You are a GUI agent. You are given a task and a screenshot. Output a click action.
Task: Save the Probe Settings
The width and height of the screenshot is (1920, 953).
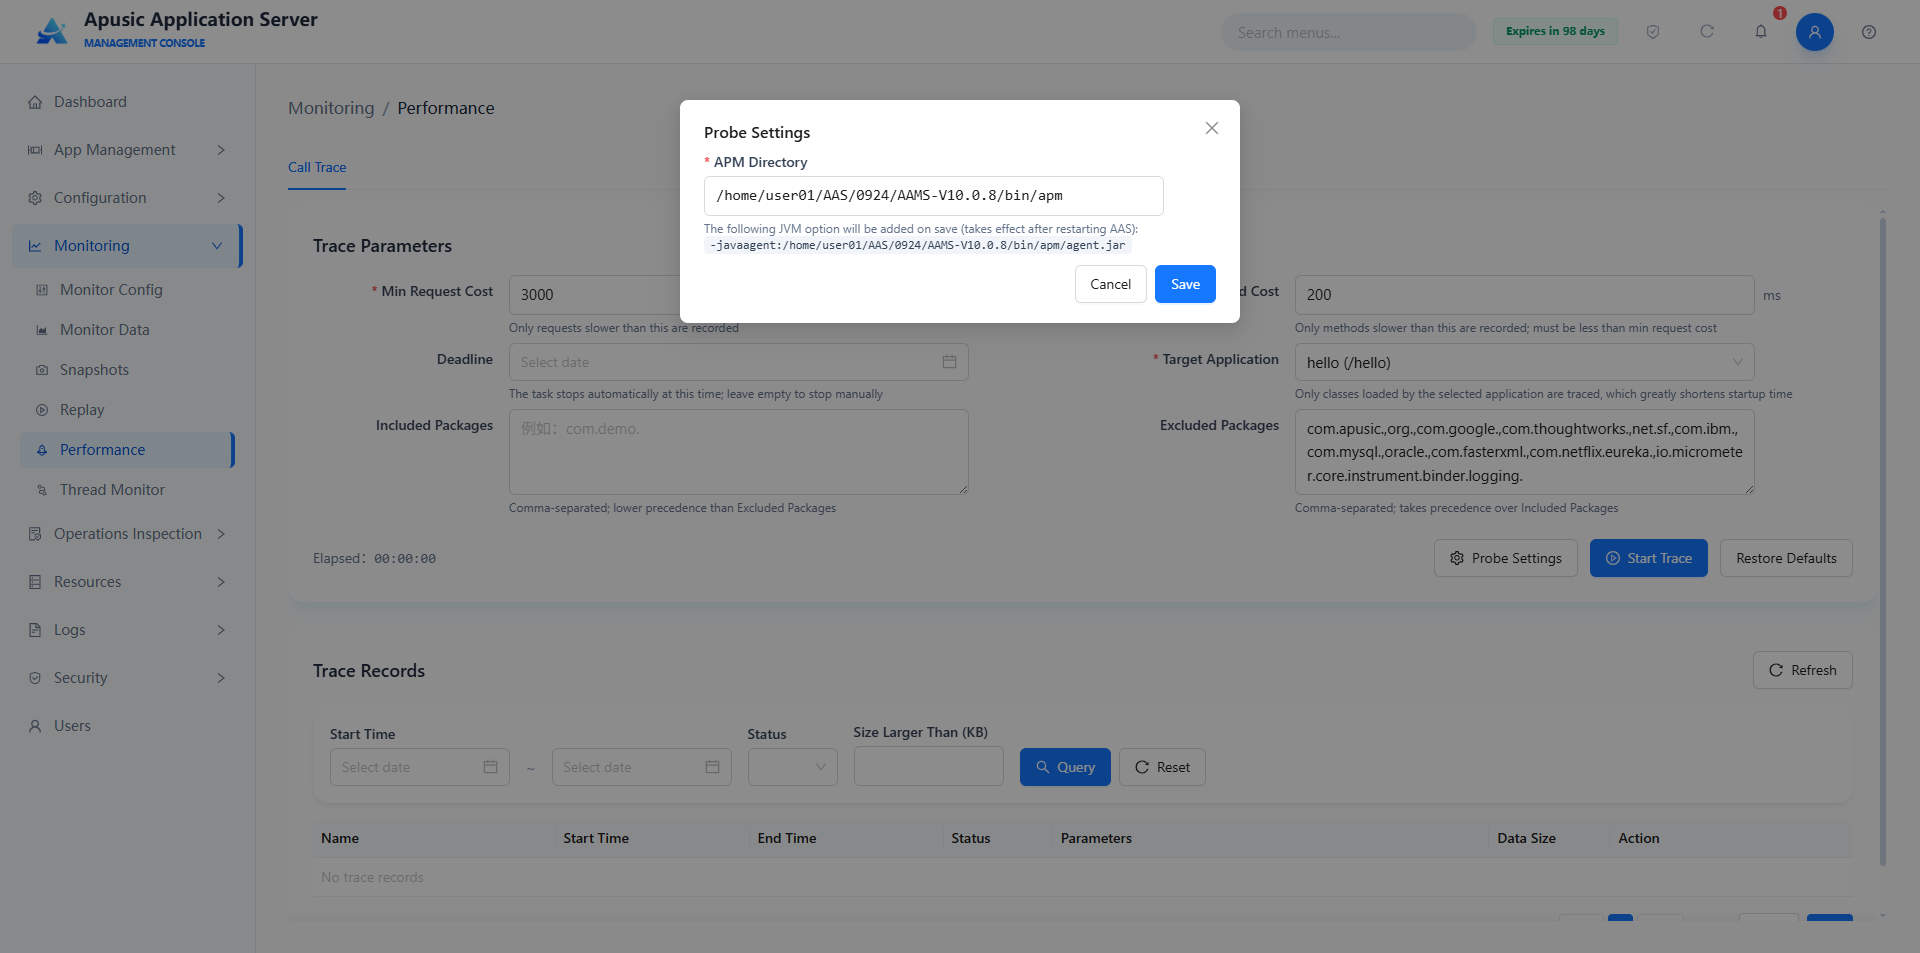point(1185,284)
